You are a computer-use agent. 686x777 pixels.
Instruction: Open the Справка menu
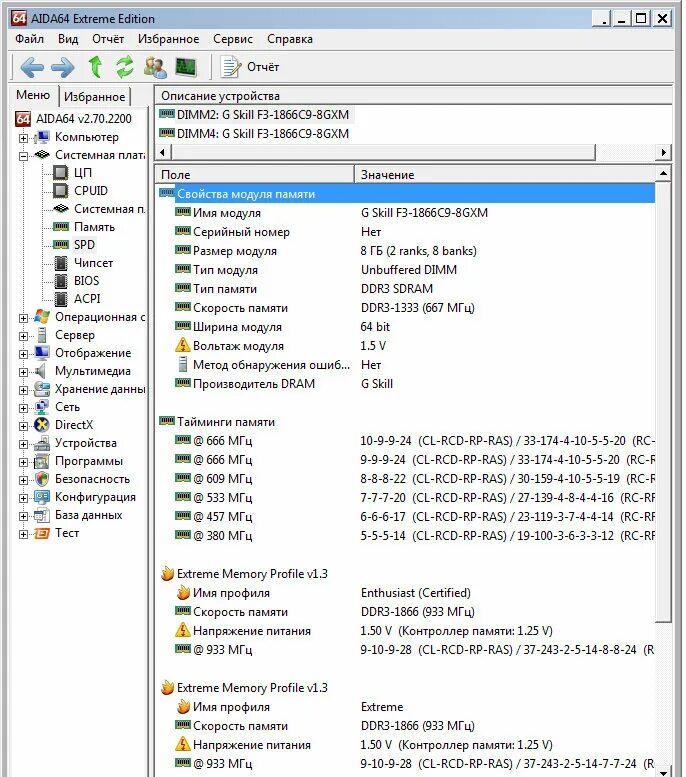click(290, 39)
